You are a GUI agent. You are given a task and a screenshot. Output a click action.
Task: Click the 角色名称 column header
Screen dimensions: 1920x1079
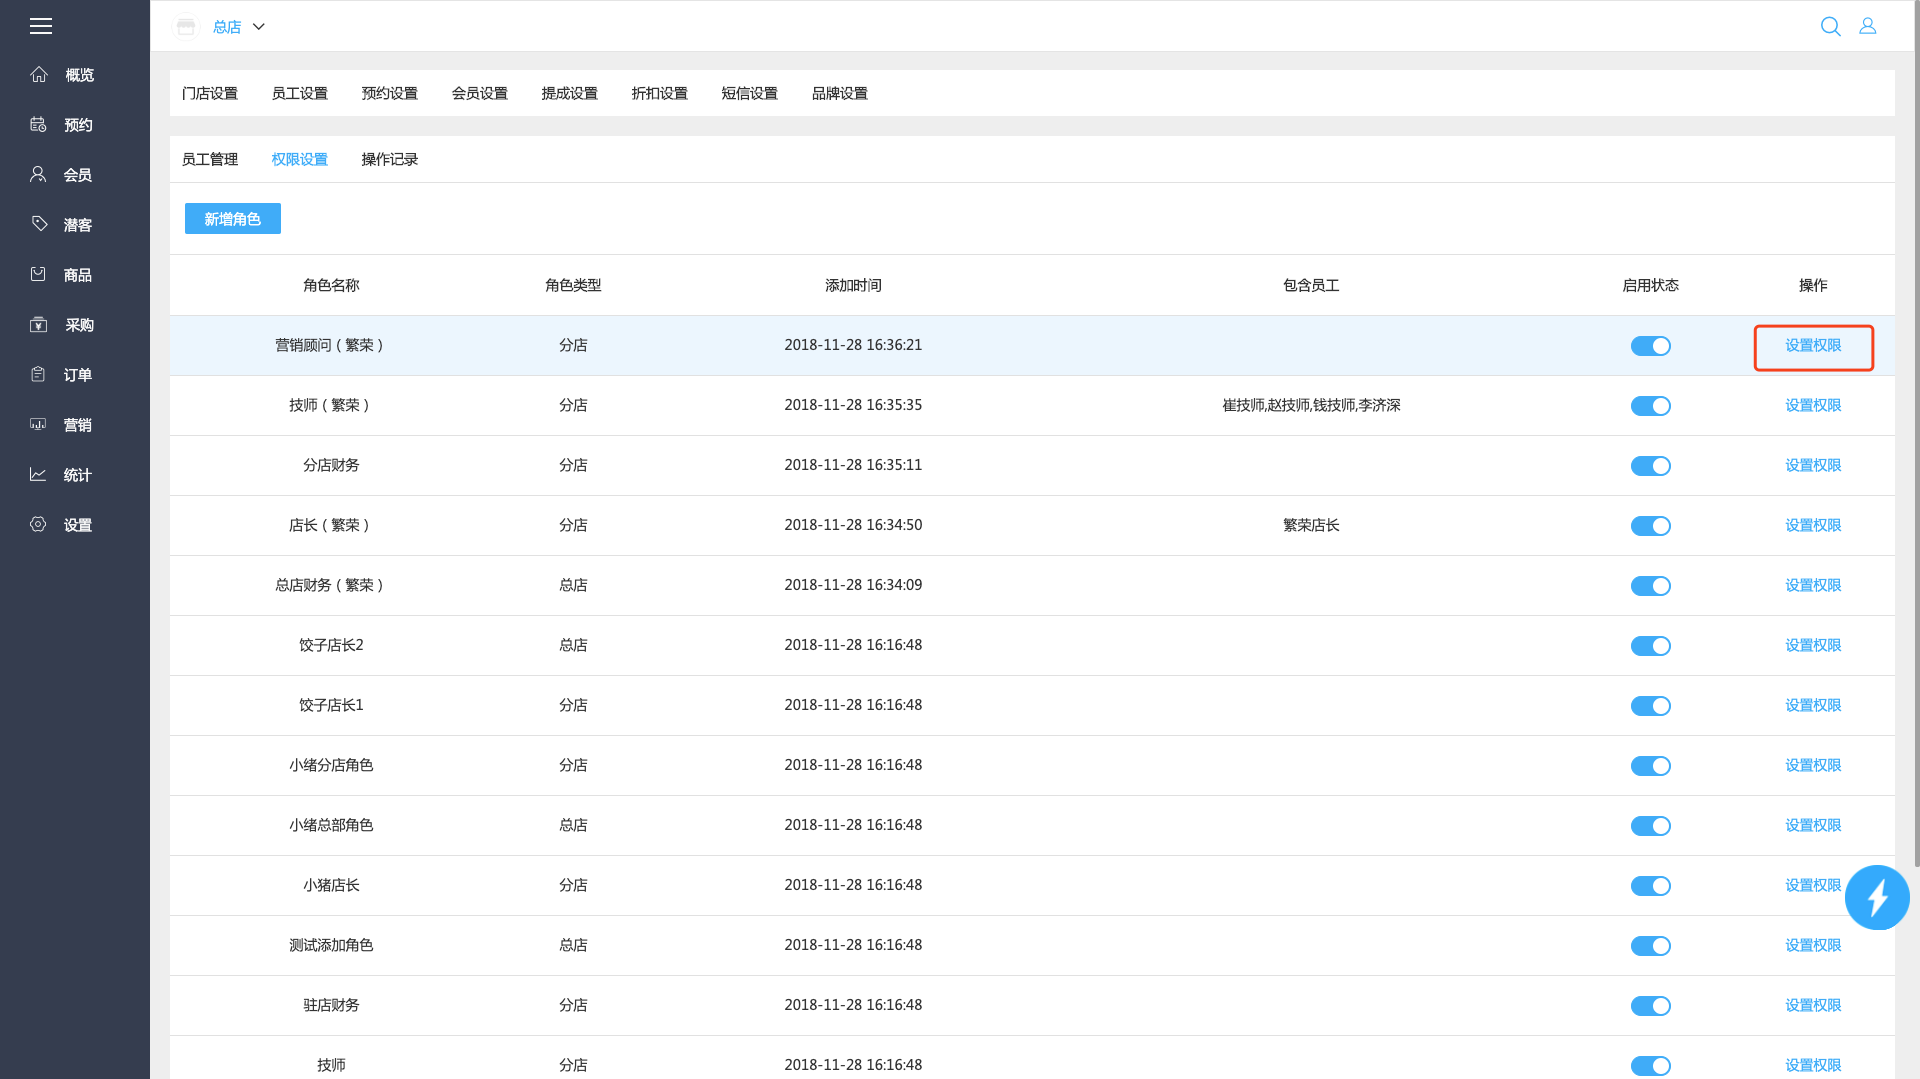331,286
